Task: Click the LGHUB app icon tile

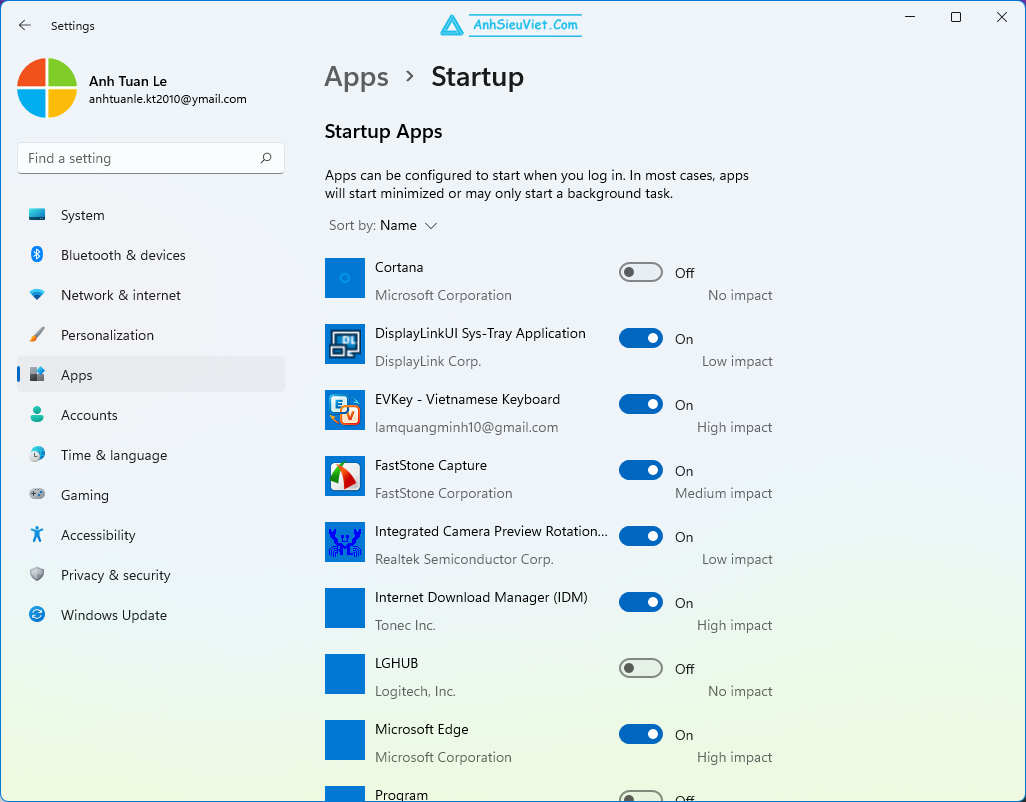Action: tap(345, 674)
